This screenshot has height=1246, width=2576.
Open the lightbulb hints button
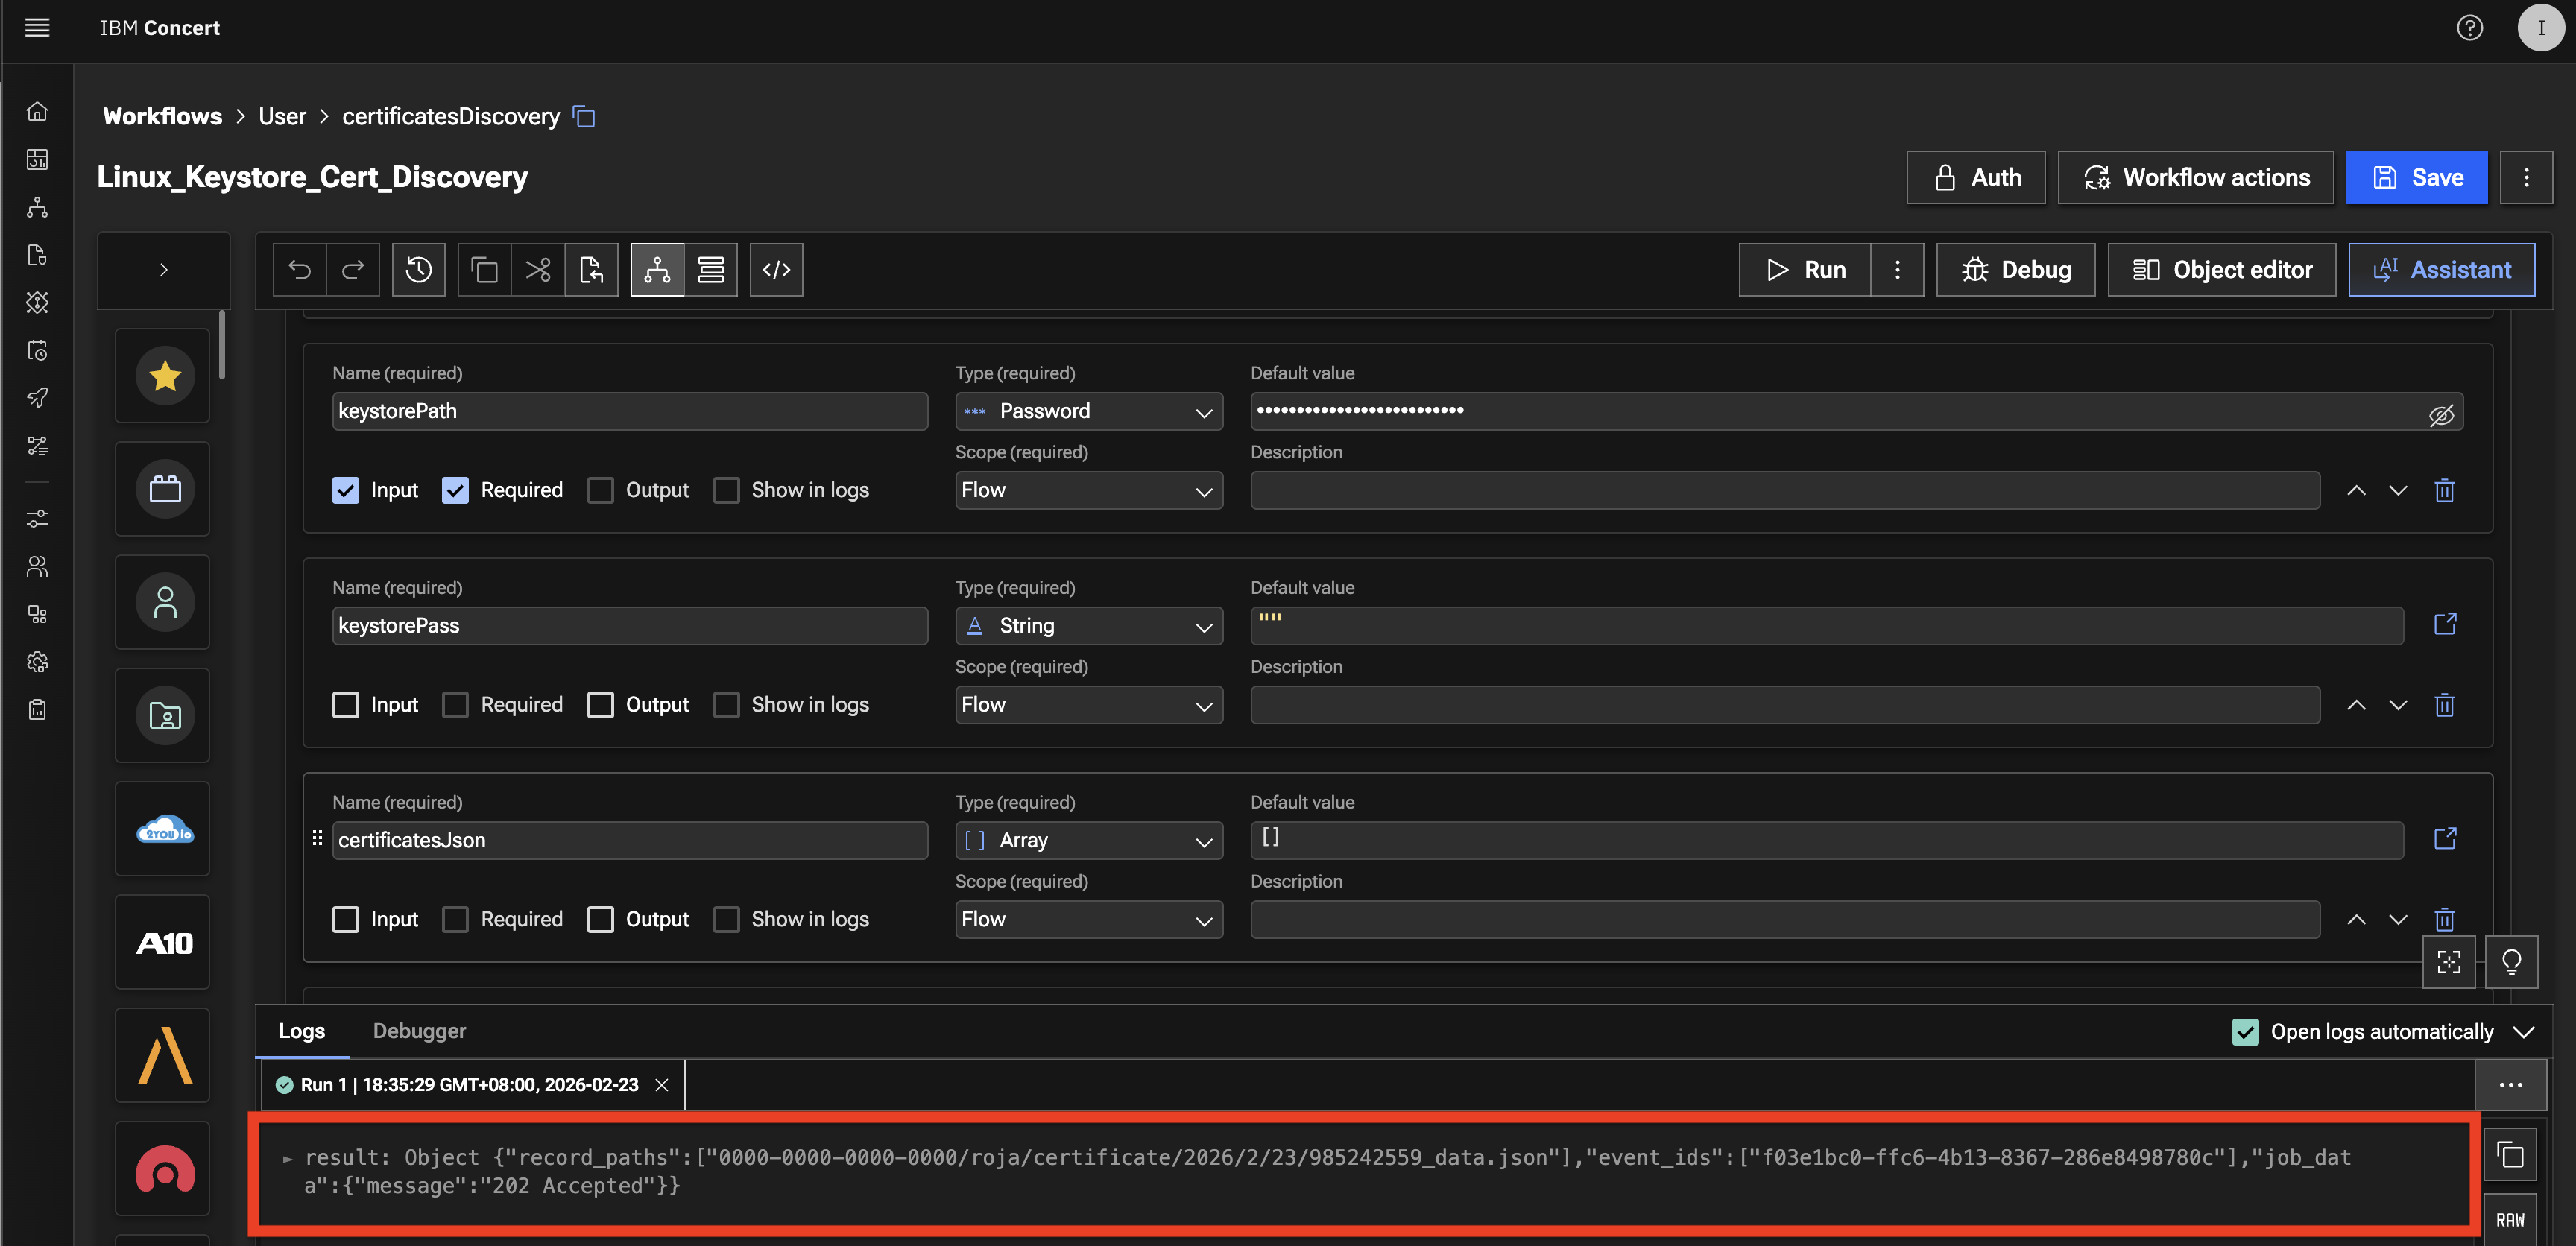point(2511,962)
